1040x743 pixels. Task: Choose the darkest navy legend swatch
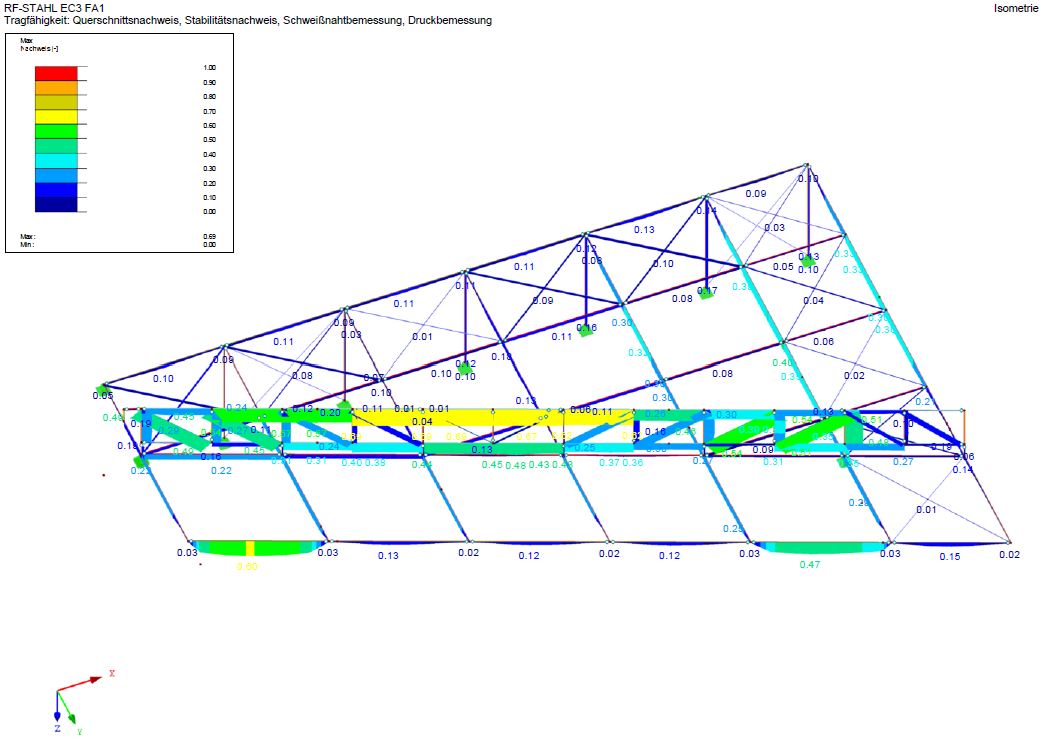tap(56, 204)
